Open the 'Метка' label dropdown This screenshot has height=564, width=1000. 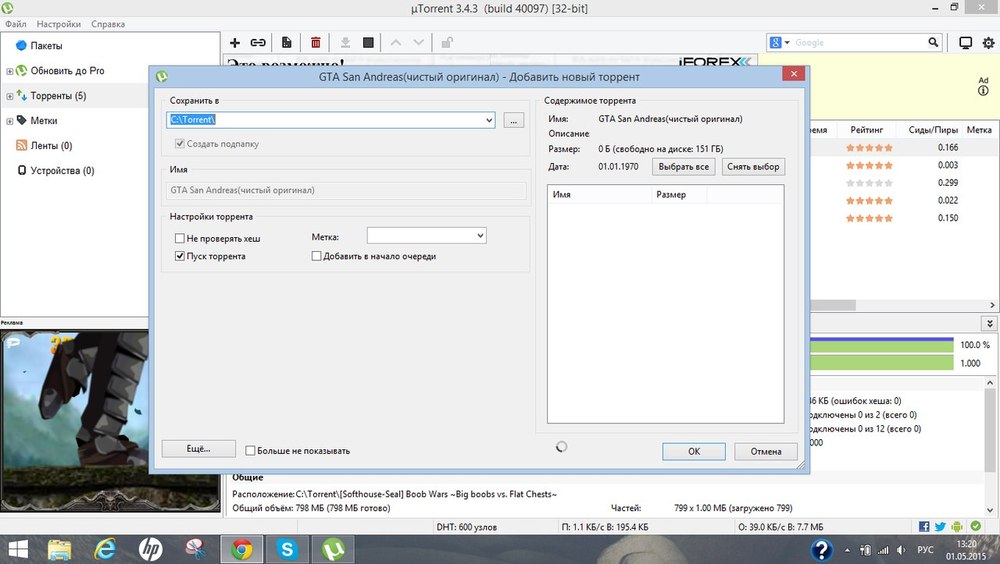coord(480,235)
